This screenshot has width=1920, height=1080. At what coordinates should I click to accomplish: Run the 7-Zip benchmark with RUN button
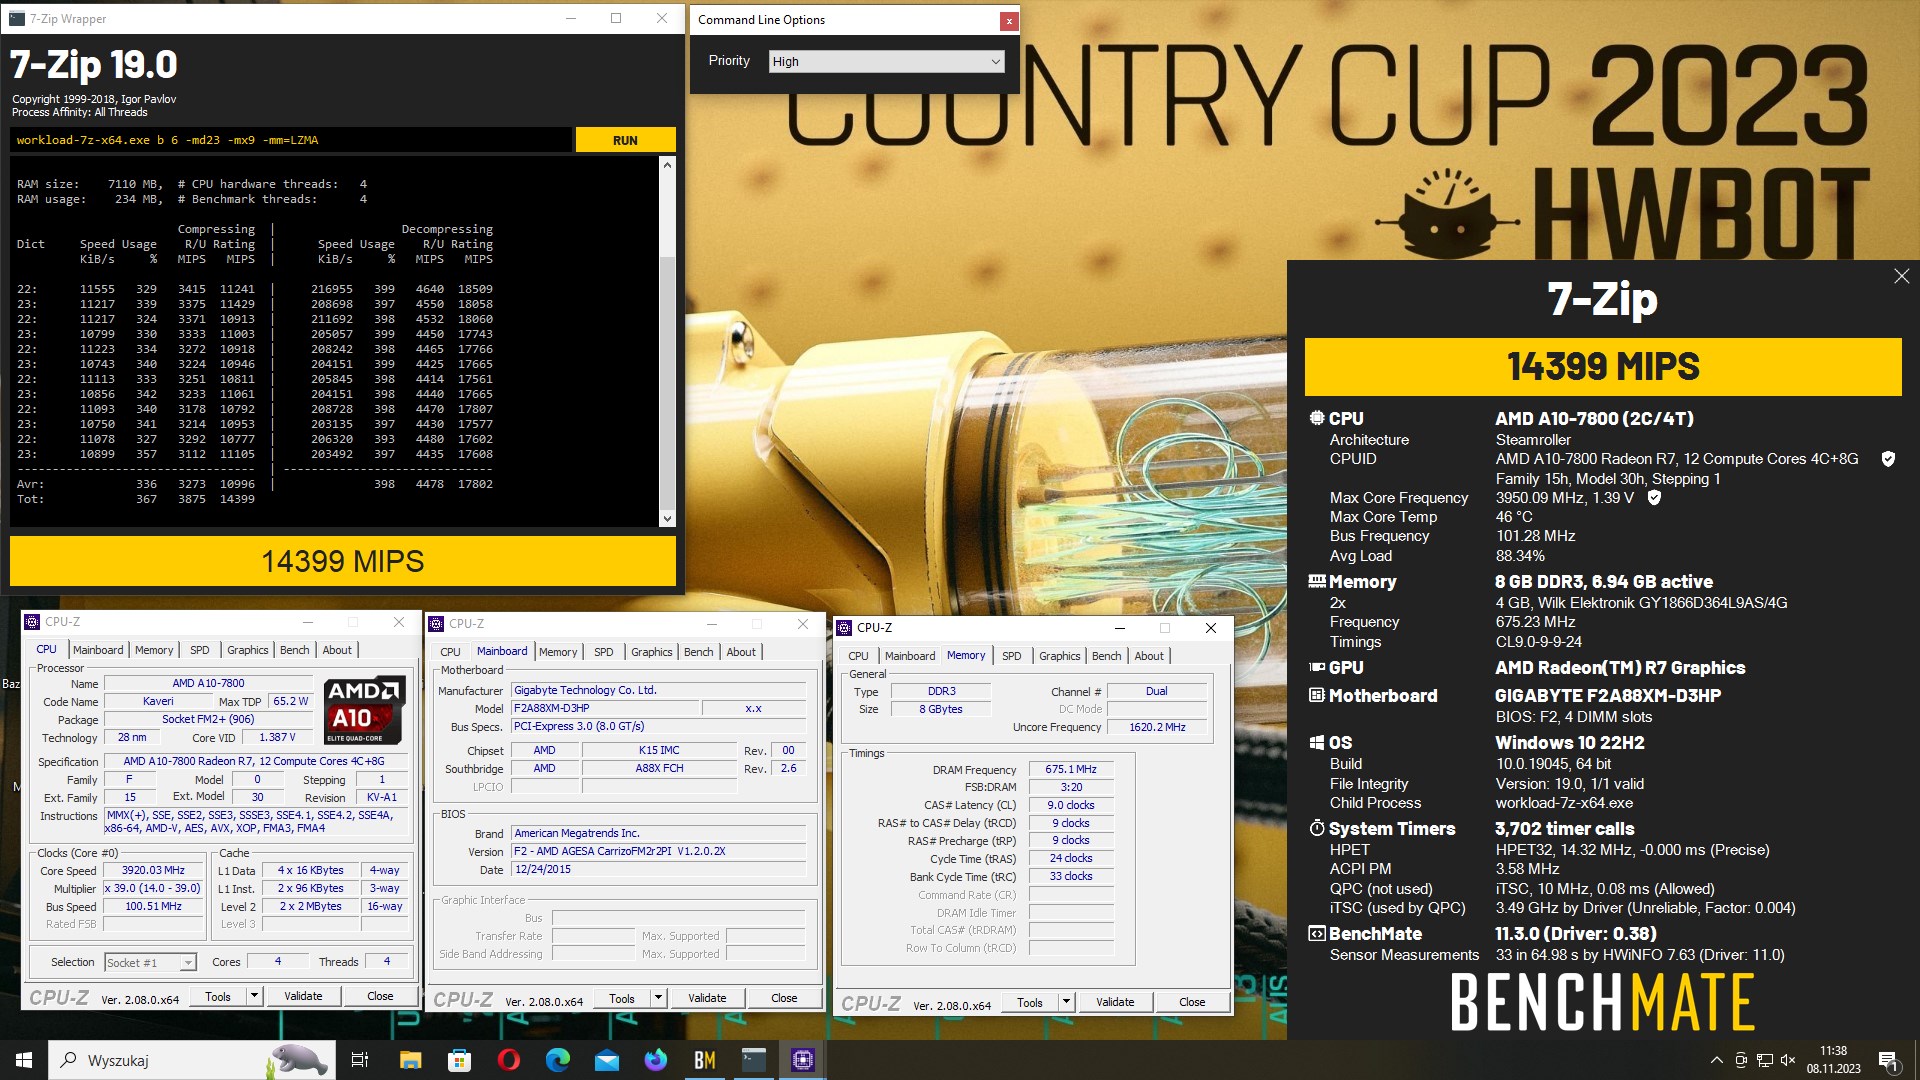[625, 140]
